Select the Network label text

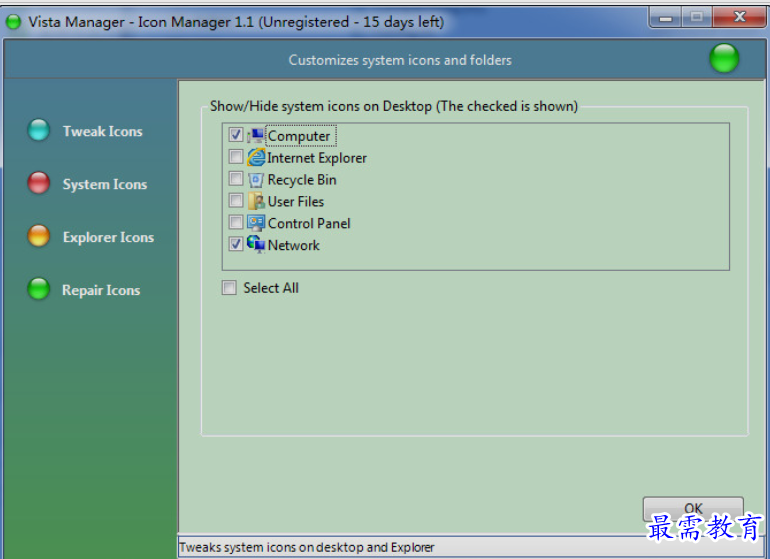tap(294, 245)
